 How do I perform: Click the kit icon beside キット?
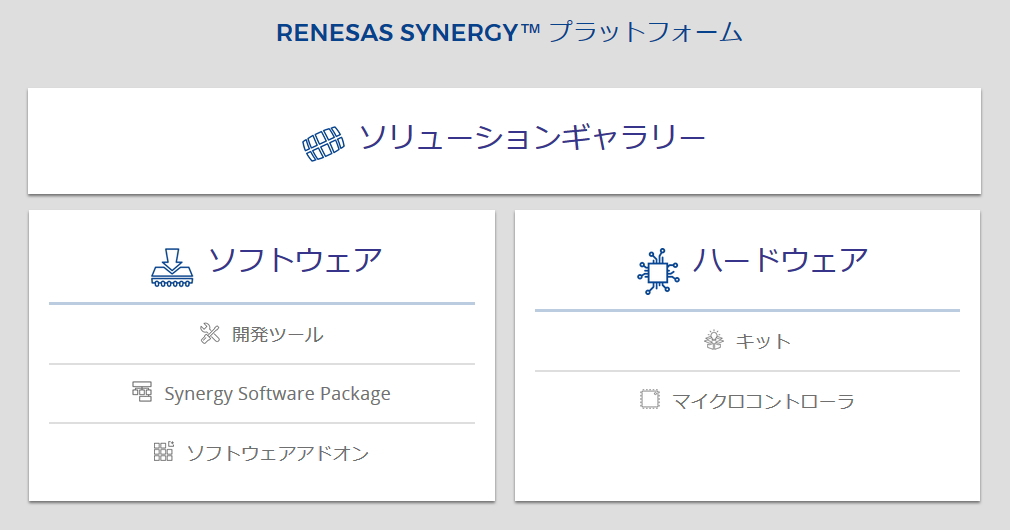pyautogui.click(x=714, y=340)
